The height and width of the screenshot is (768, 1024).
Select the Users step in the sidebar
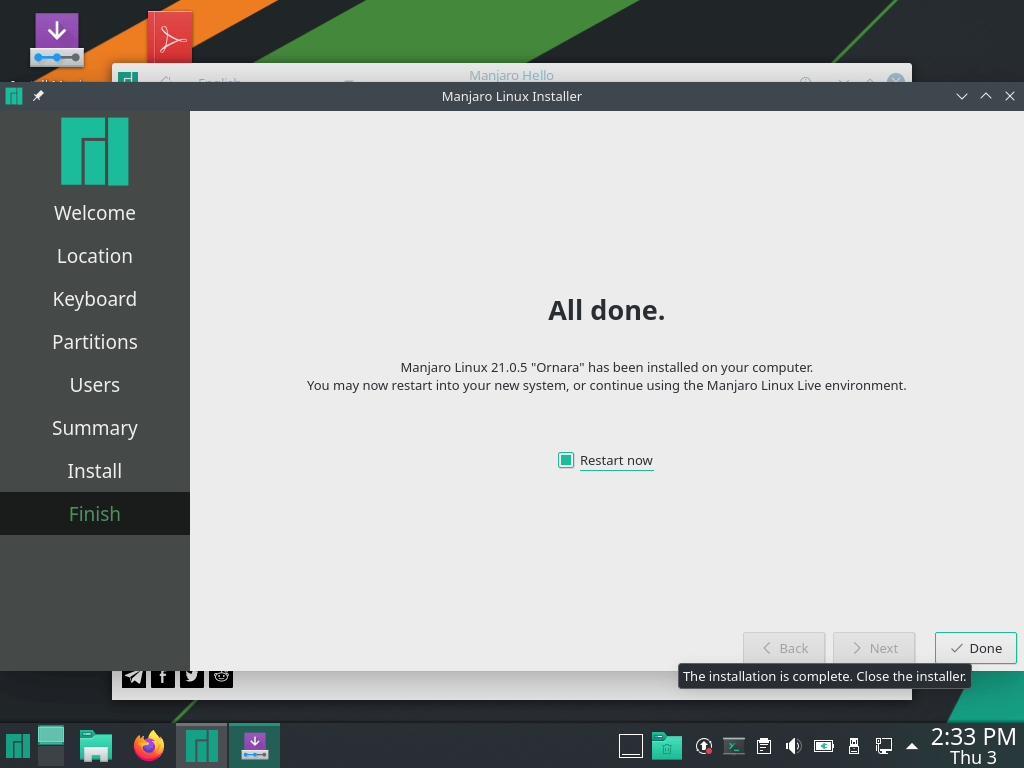point(95,385)
